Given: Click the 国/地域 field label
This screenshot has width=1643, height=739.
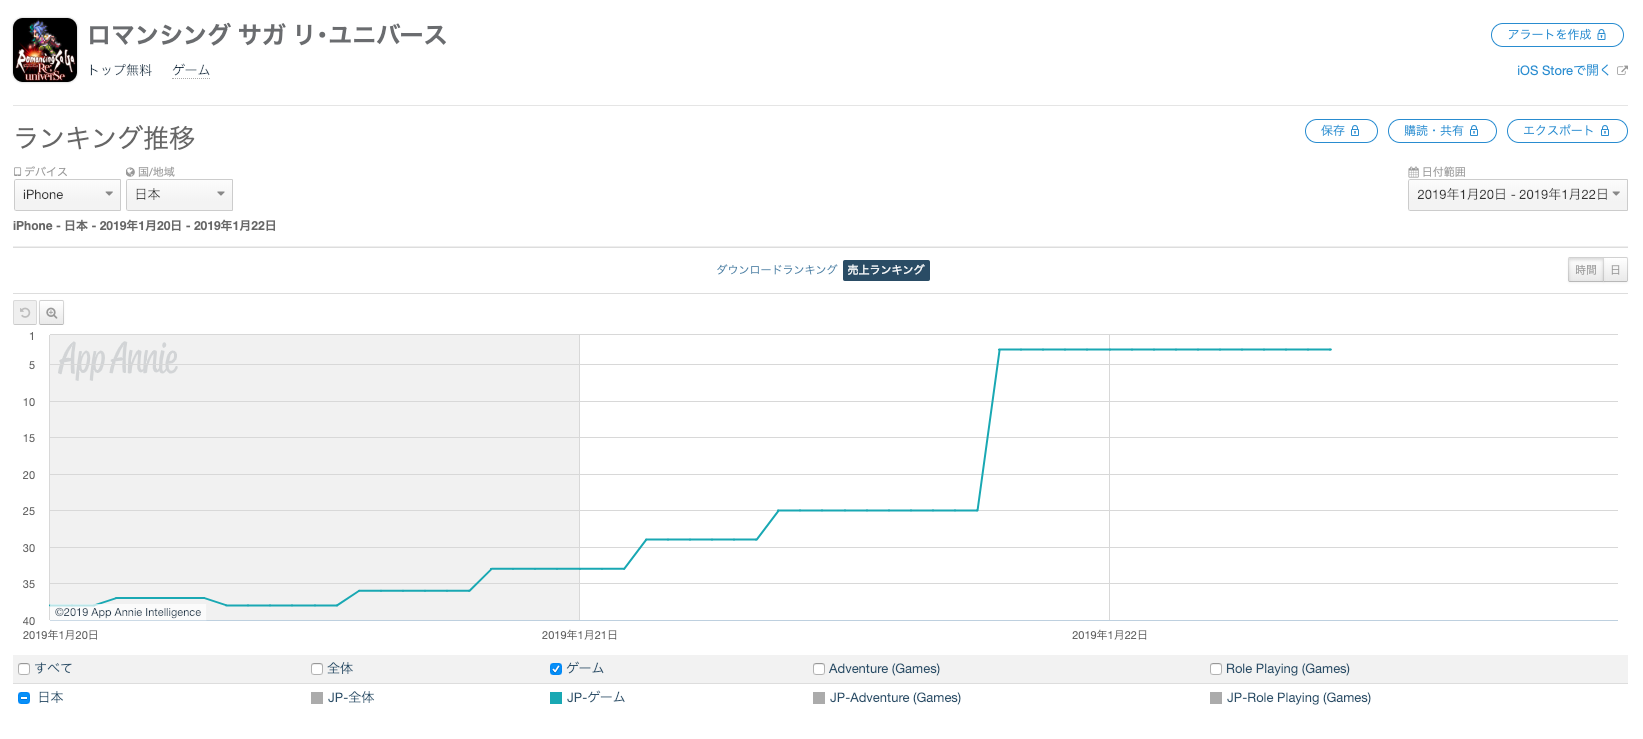Looking at the screenshot, I should 156,172.
